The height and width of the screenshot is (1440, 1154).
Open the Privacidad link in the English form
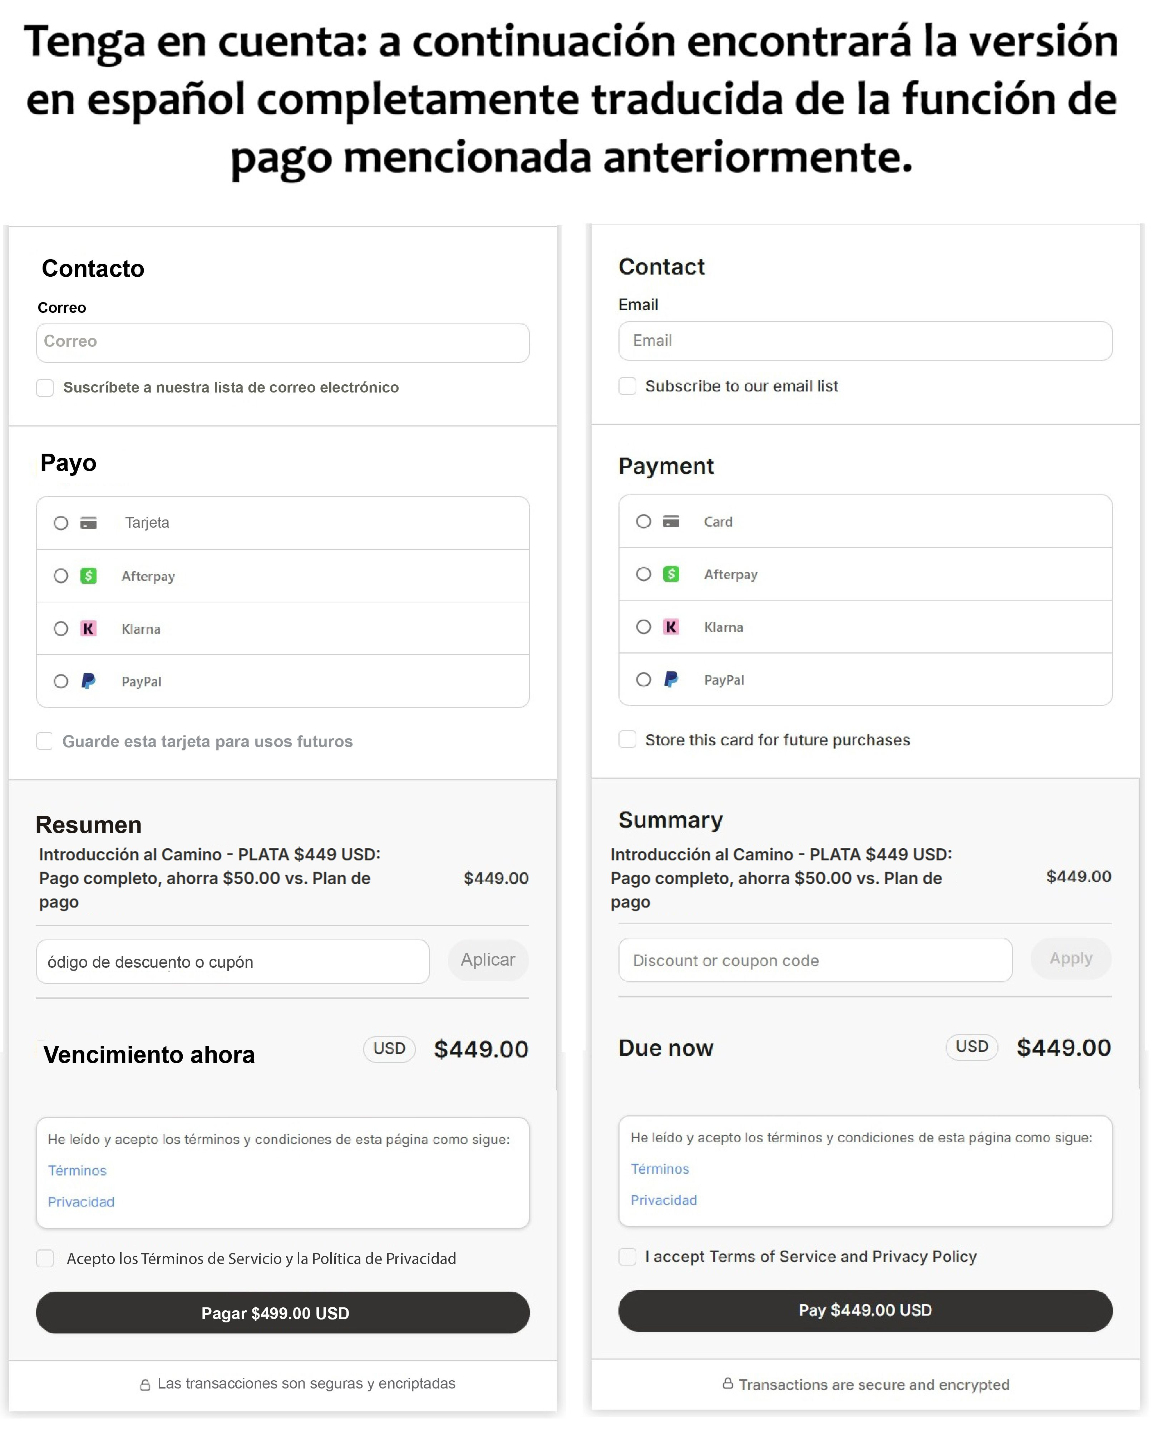664,1200
